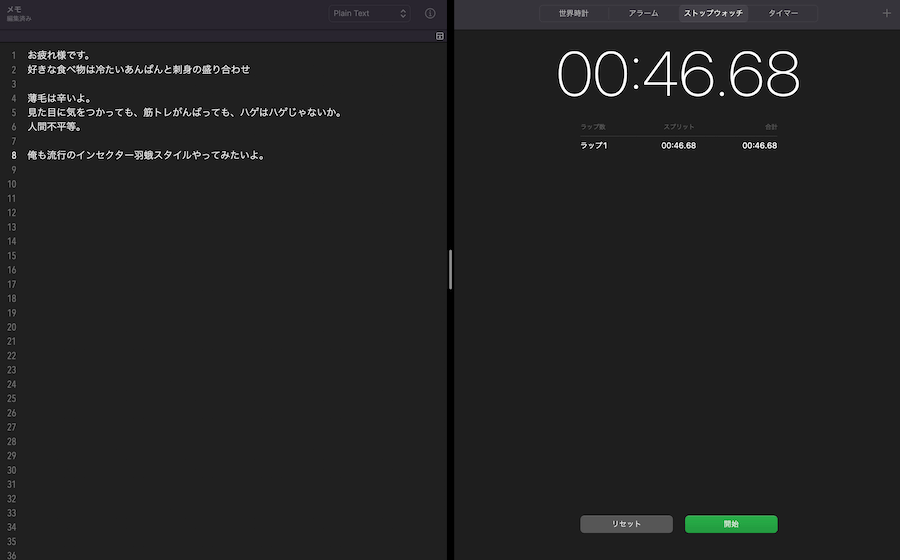
Task: Click the plus icon in Clock toolbar
Action: click(x=886, y=13)
